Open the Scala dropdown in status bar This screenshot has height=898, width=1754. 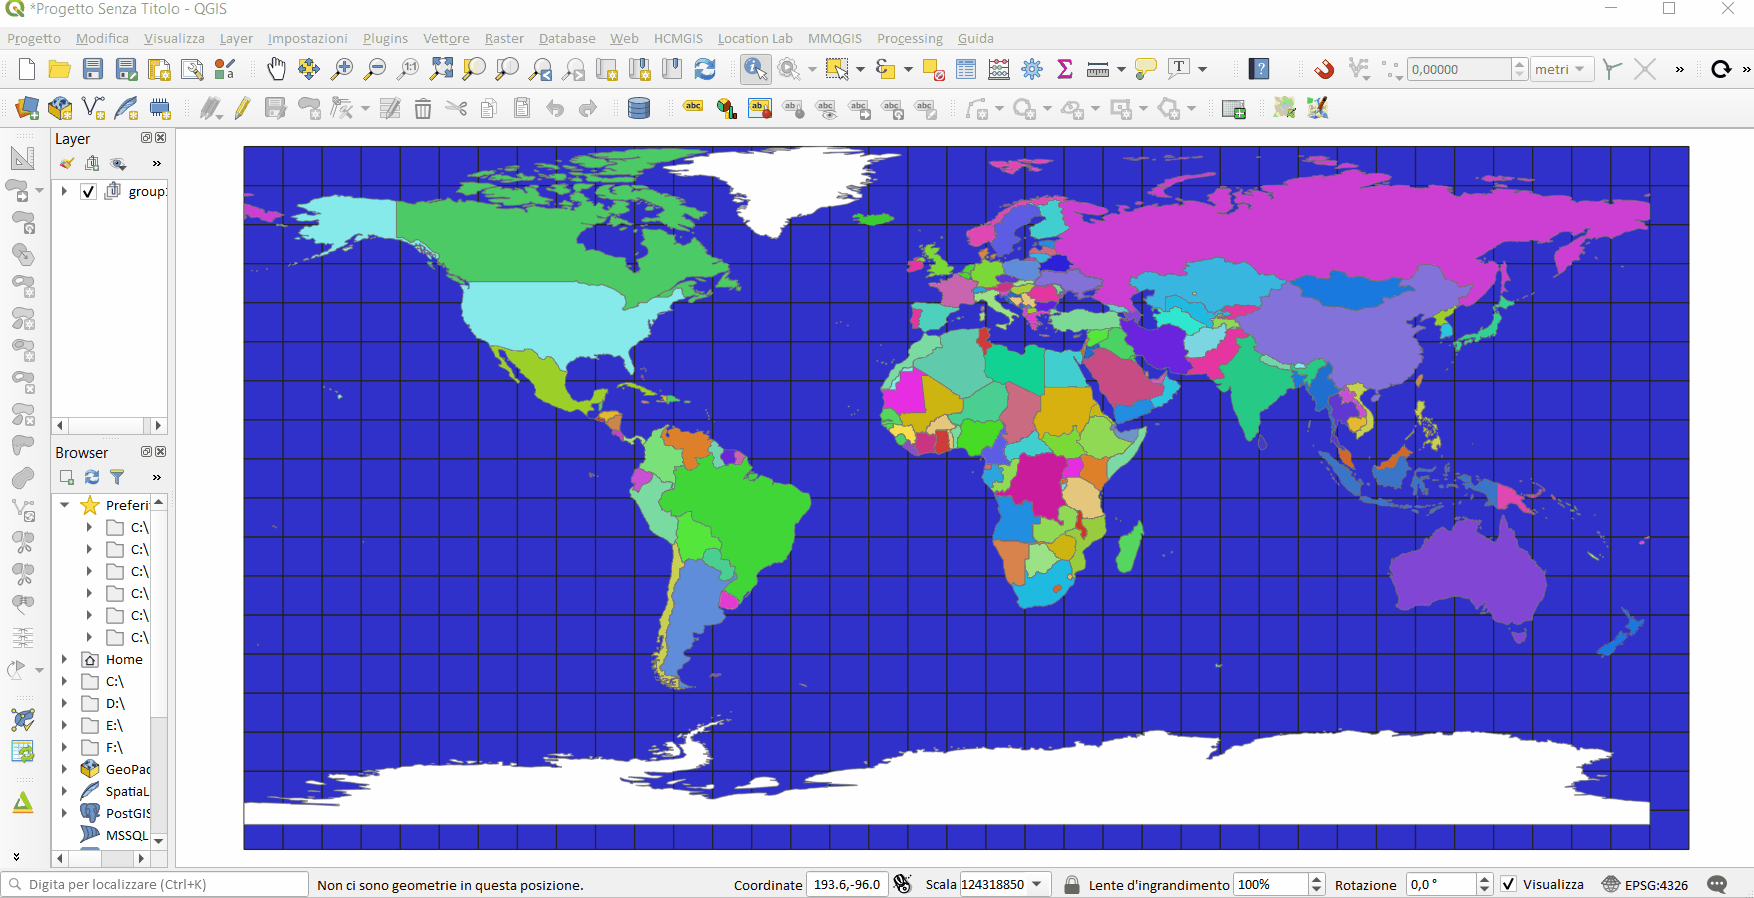pyautogui.click(x=1037, y=884)
